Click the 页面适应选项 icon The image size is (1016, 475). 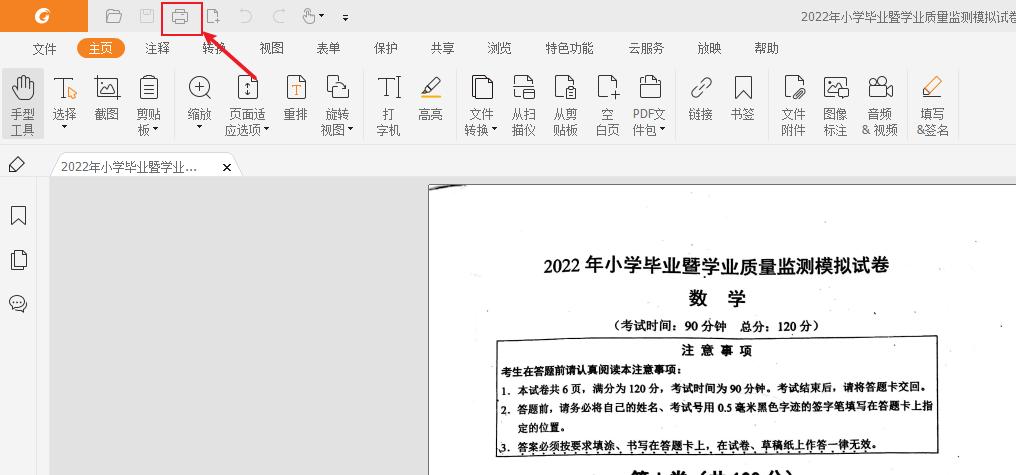pyautogui.click(x=248, y=88)
